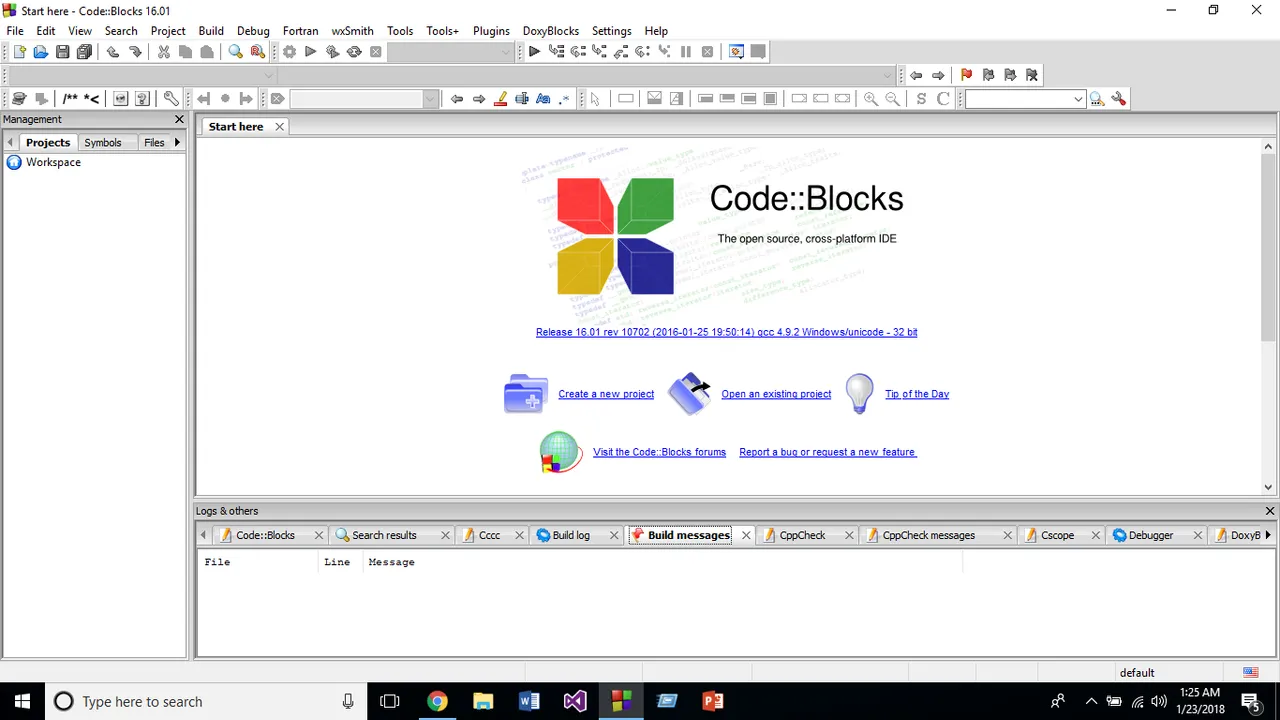The height and width of the screenshot is (720, 1280).
Task: Show earlier log tabs with left arrow
Action: (203, 535)
